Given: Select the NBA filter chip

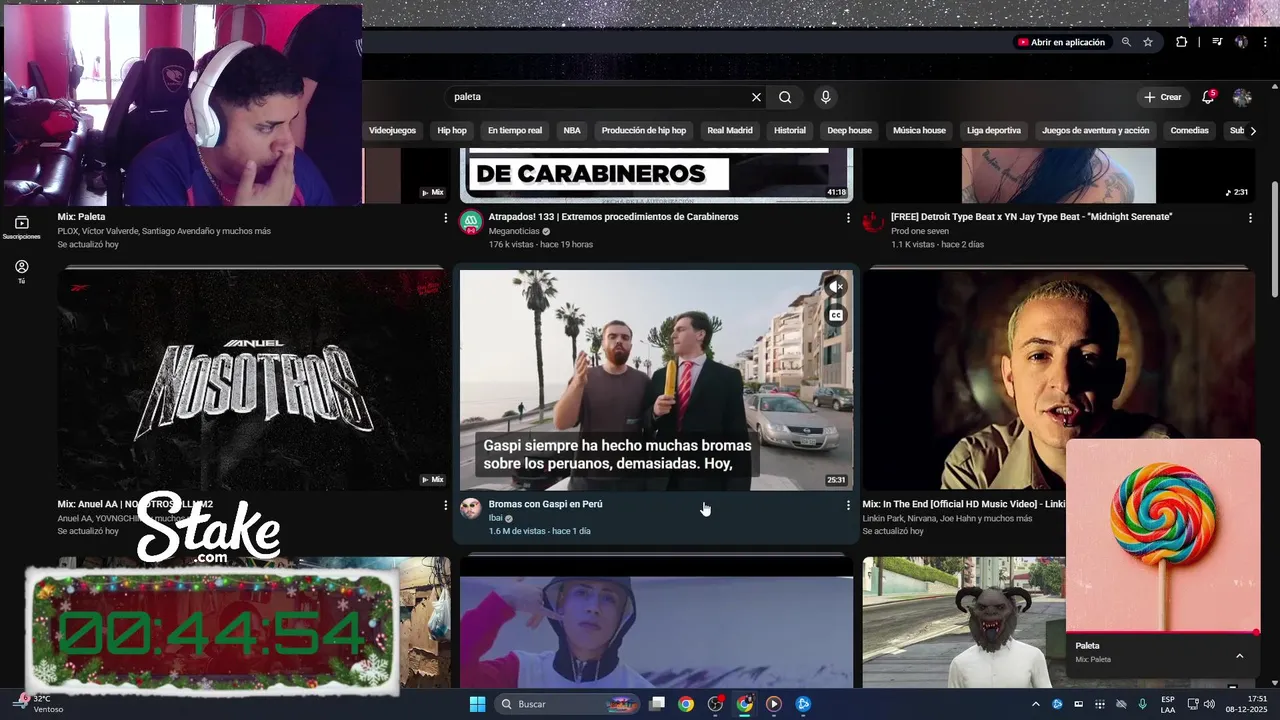Looking at the screenshot, I should (572, 130).
